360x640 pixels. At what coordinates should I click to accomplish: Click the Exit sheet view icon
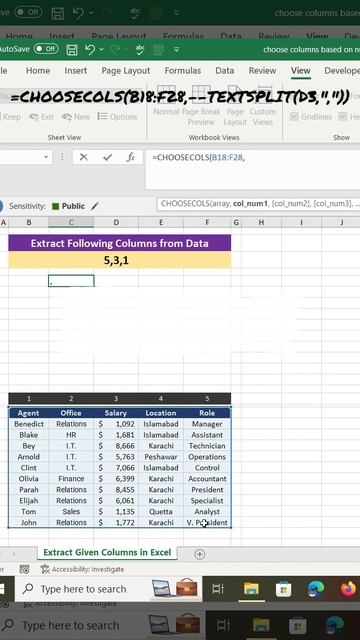pyautogui.click(x=41, y=117)
